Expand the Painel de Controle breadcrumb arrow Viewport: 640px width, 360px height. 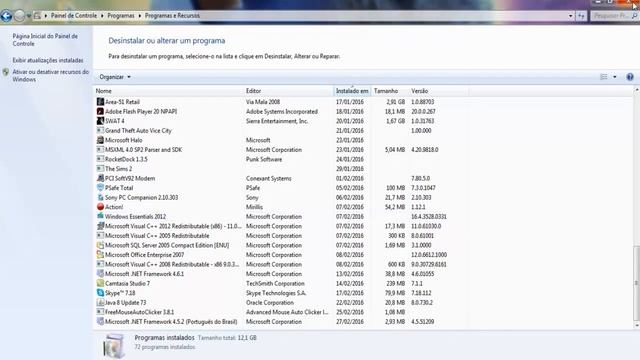[x=102, y=16]
